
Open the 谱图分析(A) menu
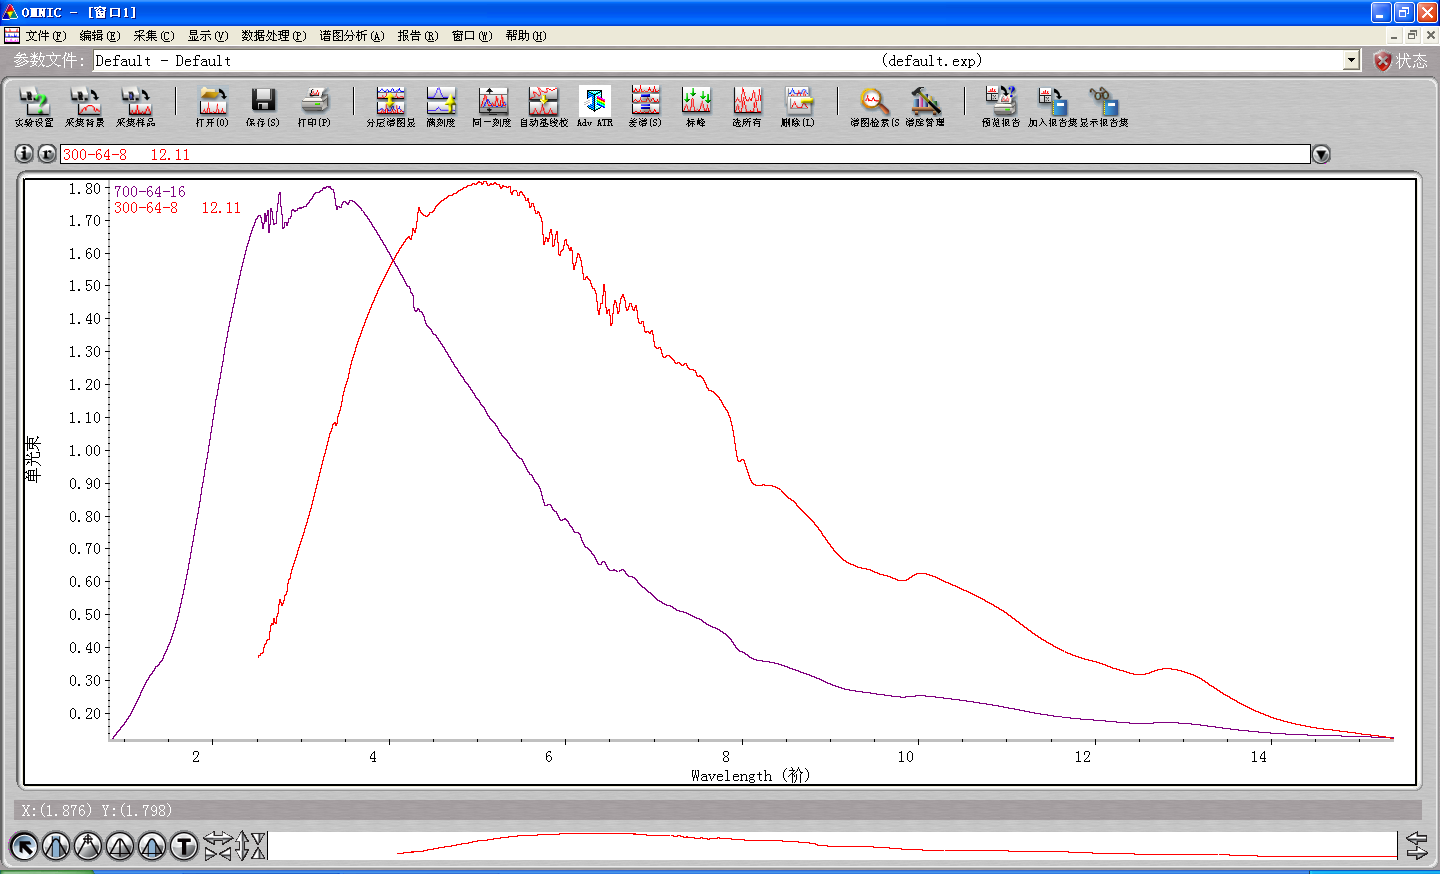tap(352, 35)
